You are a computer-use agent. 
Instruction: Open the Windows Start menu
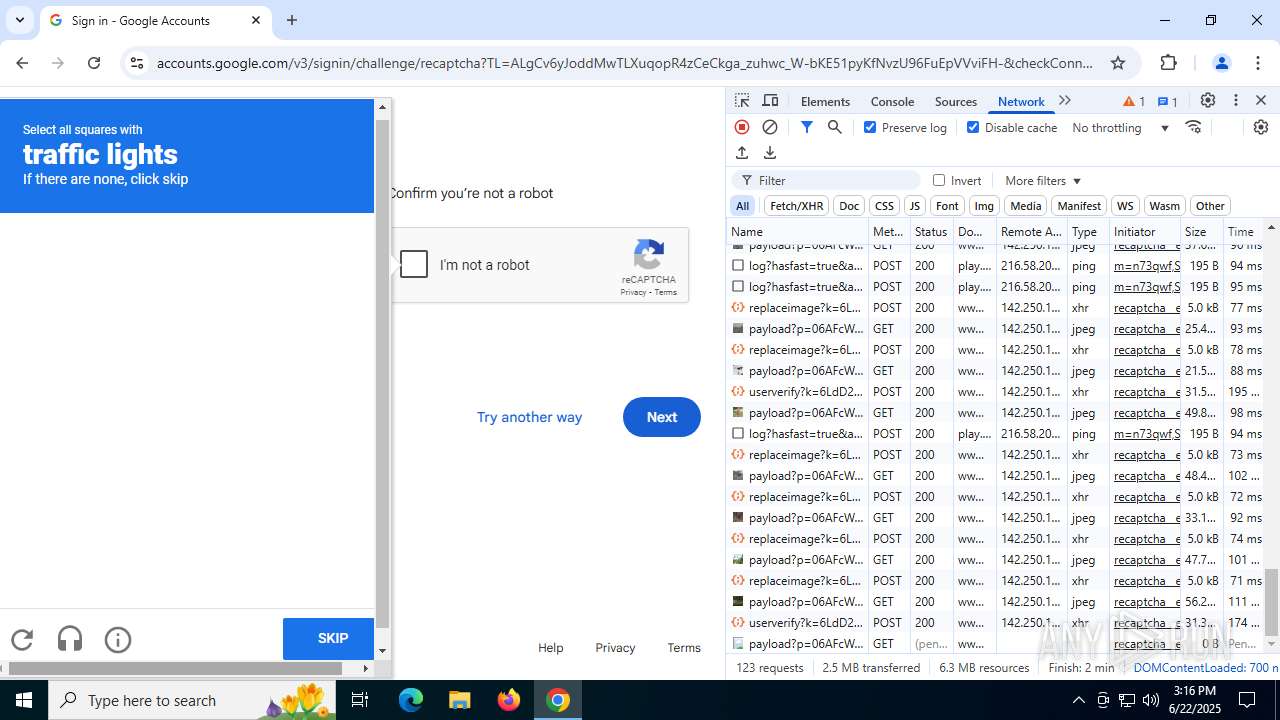(24, 700)
